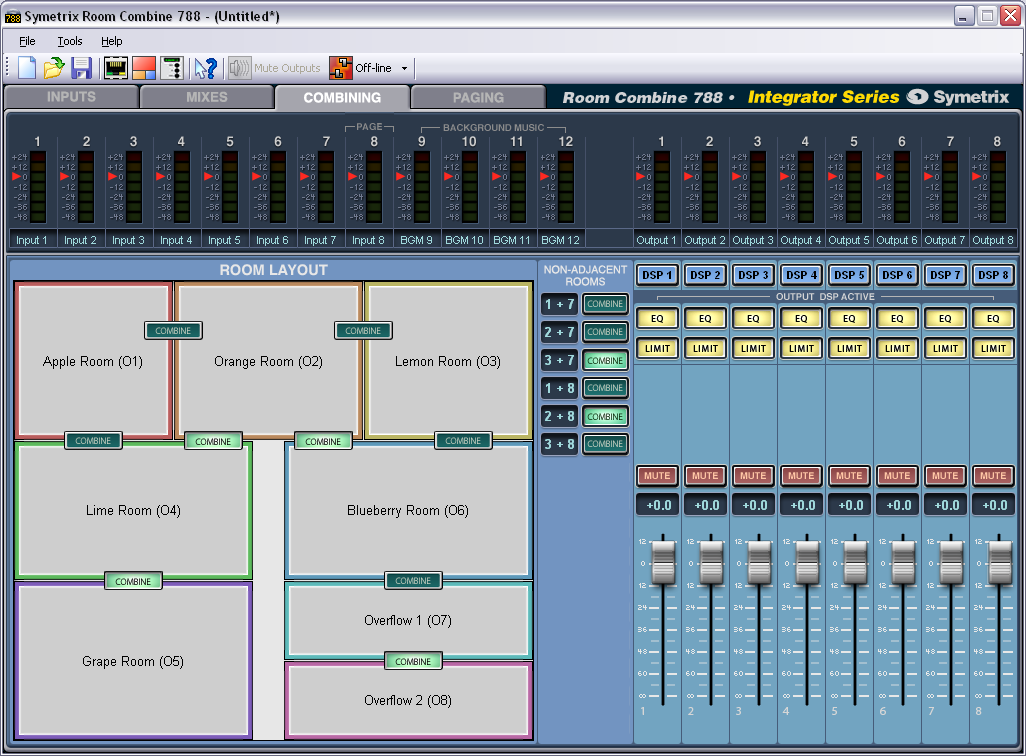1026x756 pixels.
Task: Toggle the non-adjacent 3 + 8 Combine button
Action: (x=605, y=444)
